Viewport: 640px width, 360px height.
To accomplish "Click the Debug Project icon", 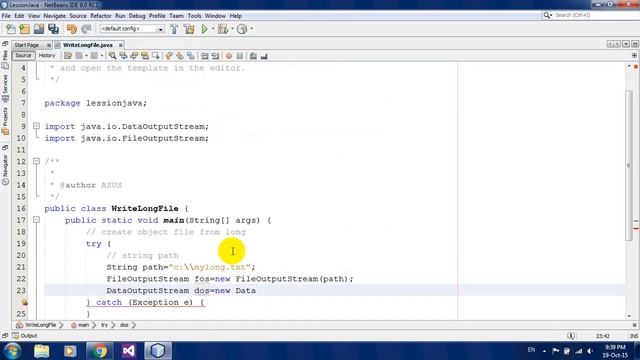I will pyautogui.click(x=223, y=29).
